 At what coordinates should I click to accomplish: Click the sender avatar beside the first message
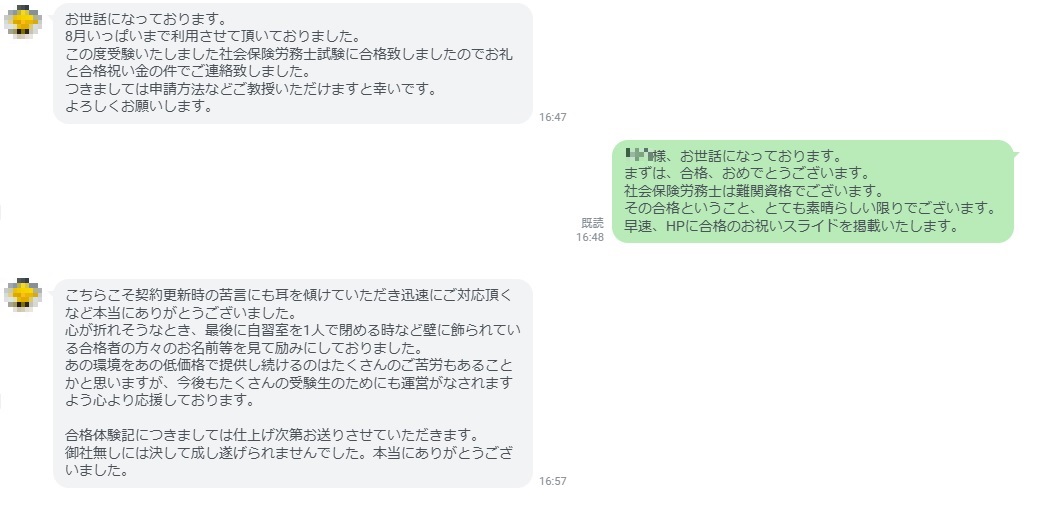click(22, 20)
